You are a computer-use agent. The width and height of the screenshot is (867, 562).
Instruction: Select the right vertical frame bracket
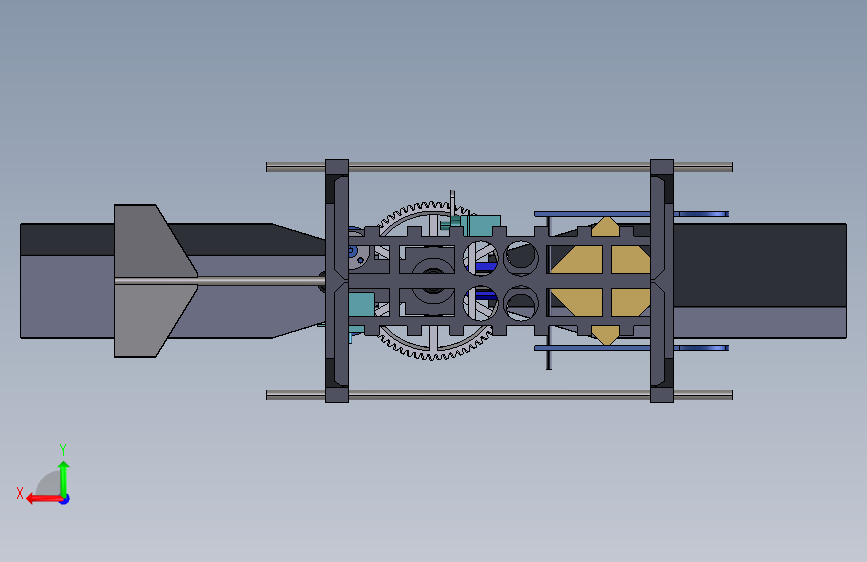click(x=662, y=280)
